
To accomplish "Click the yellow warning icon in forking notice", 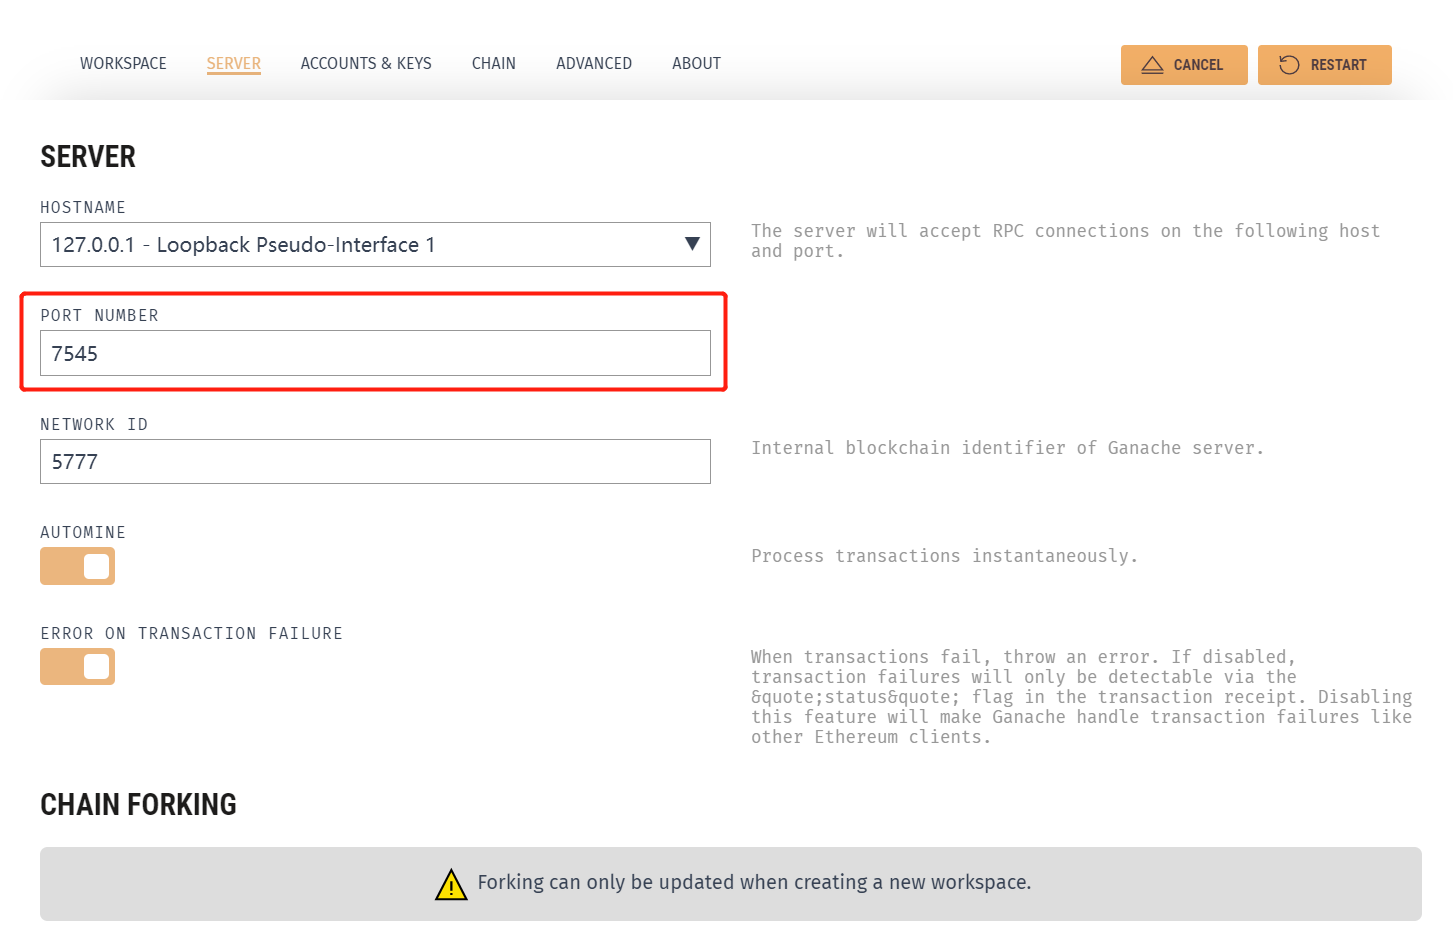I will [x=451, y=884].
